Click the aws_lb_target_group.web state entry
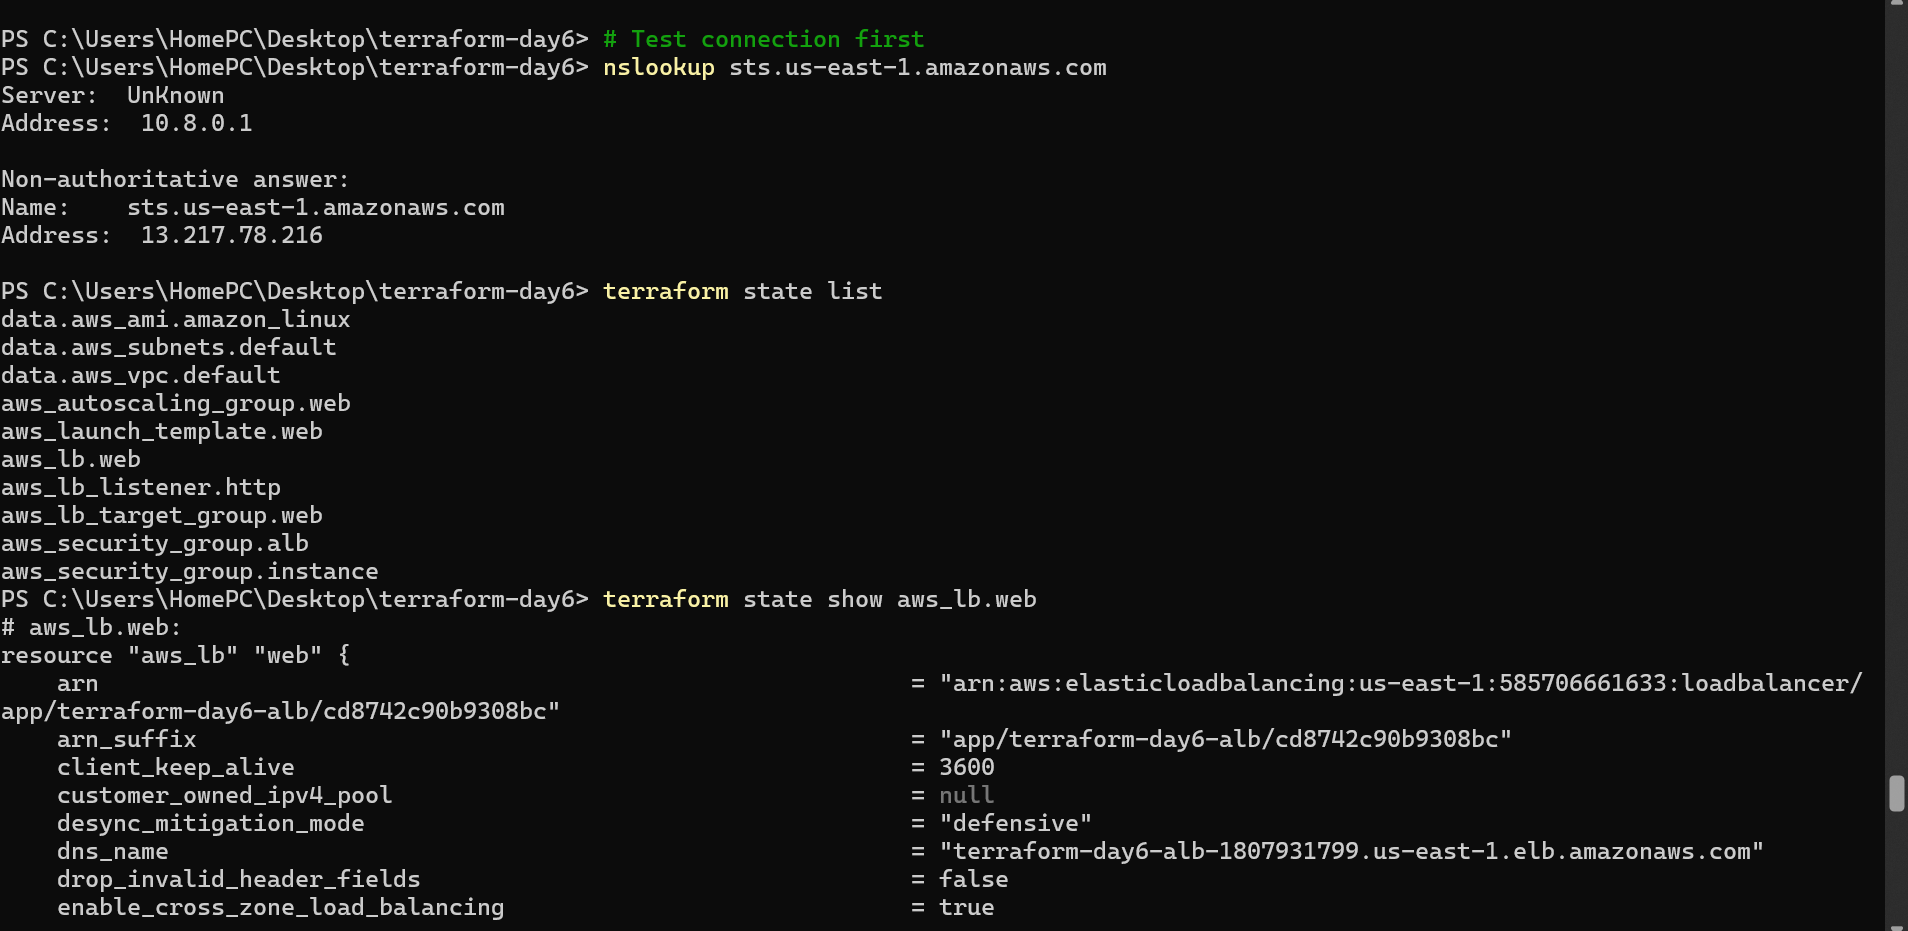1908x931 pixels. (x=162, y=516)
